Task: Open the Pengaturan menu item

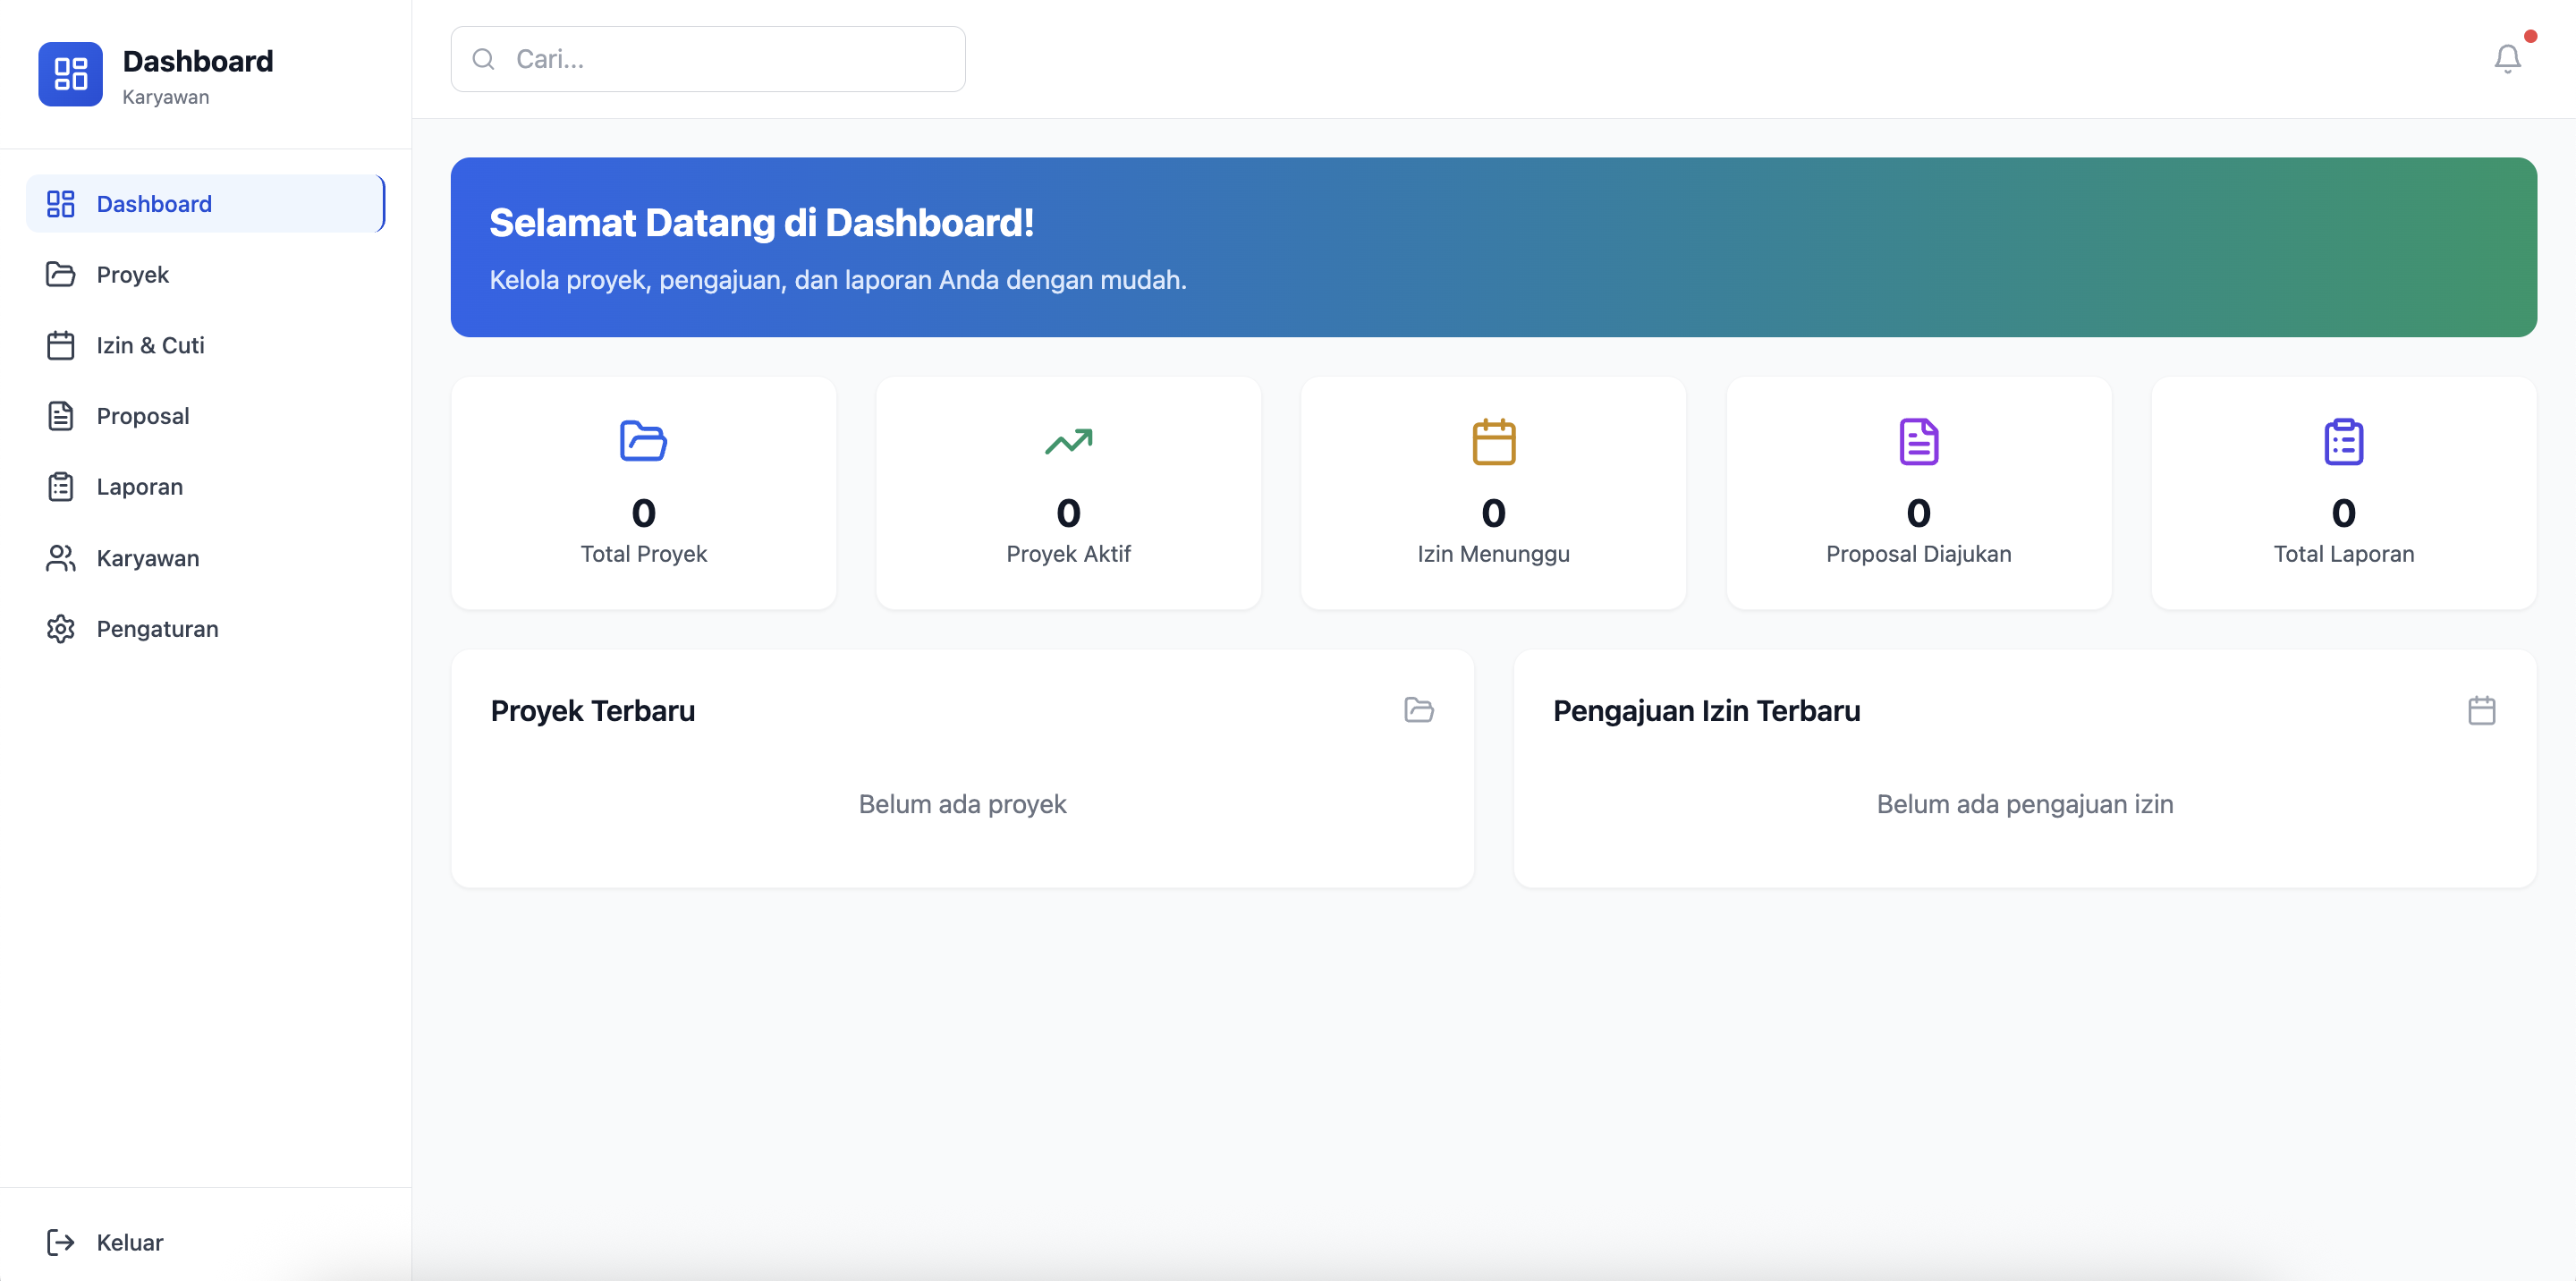Action: [205, 629]
